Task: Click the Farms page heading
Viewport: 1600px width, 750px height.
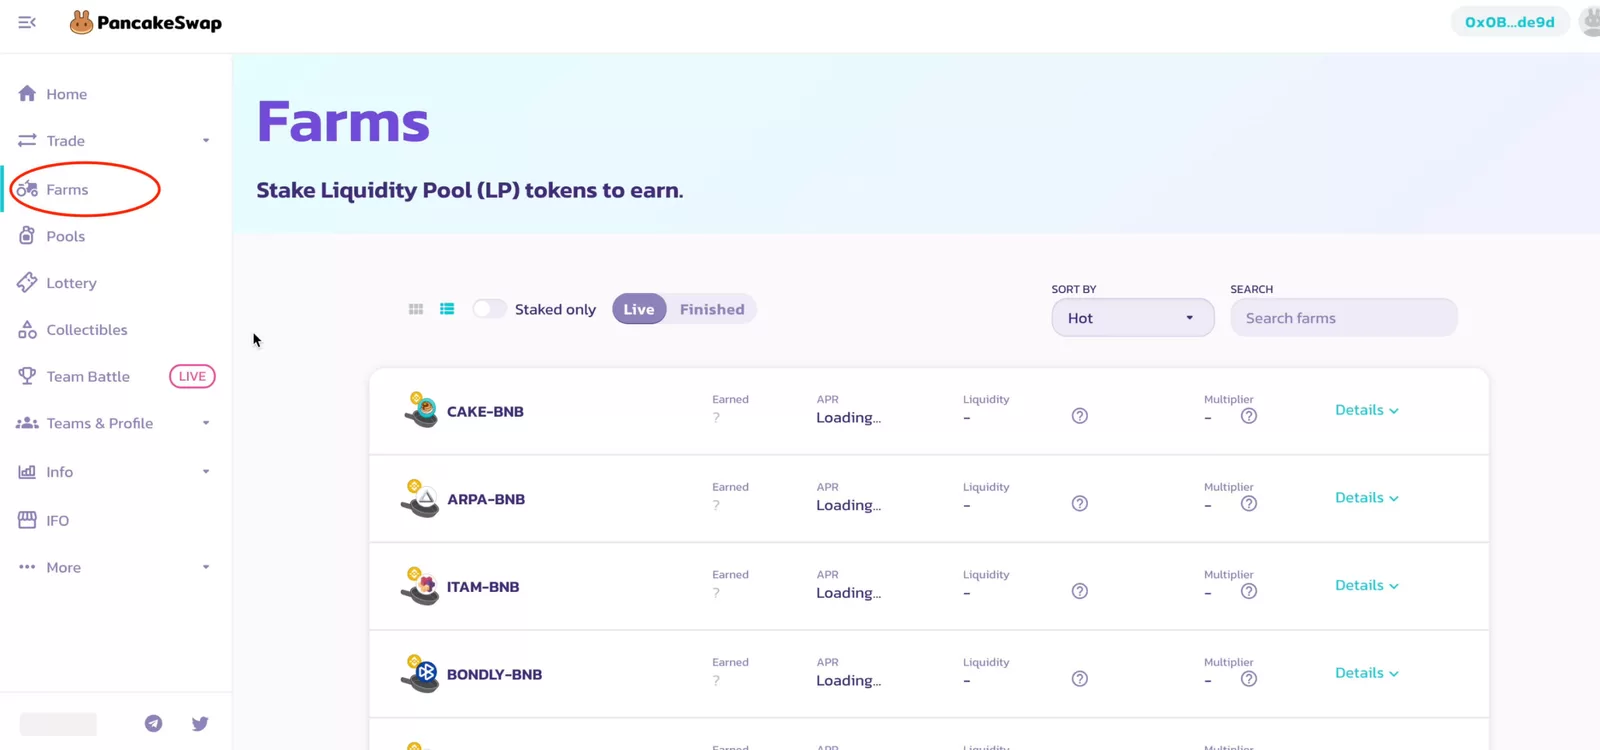Action: pyautogui.click(x=343, y=122)
